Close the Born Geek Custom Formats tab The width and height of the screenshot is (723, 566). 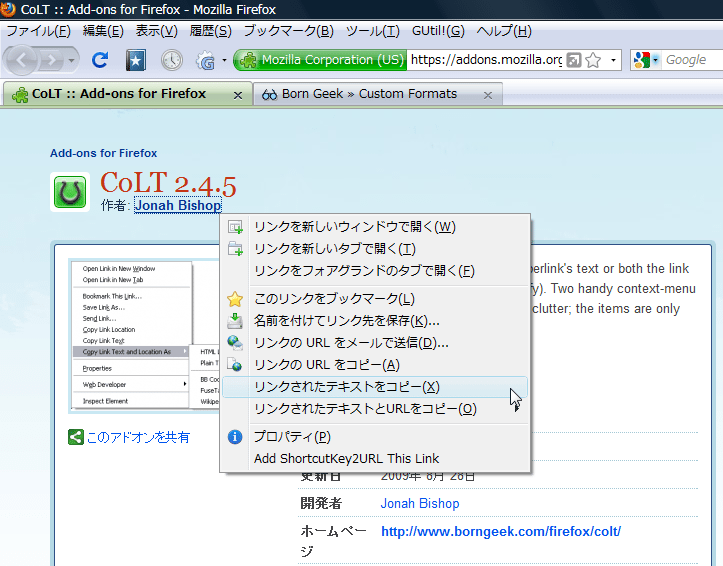pyautogui.click(x=488, y=95)
